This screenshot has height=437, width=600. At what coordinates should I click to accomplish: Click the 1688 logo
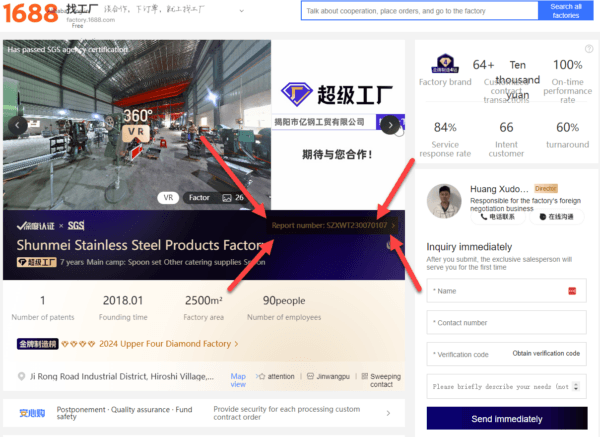[31, 12]
